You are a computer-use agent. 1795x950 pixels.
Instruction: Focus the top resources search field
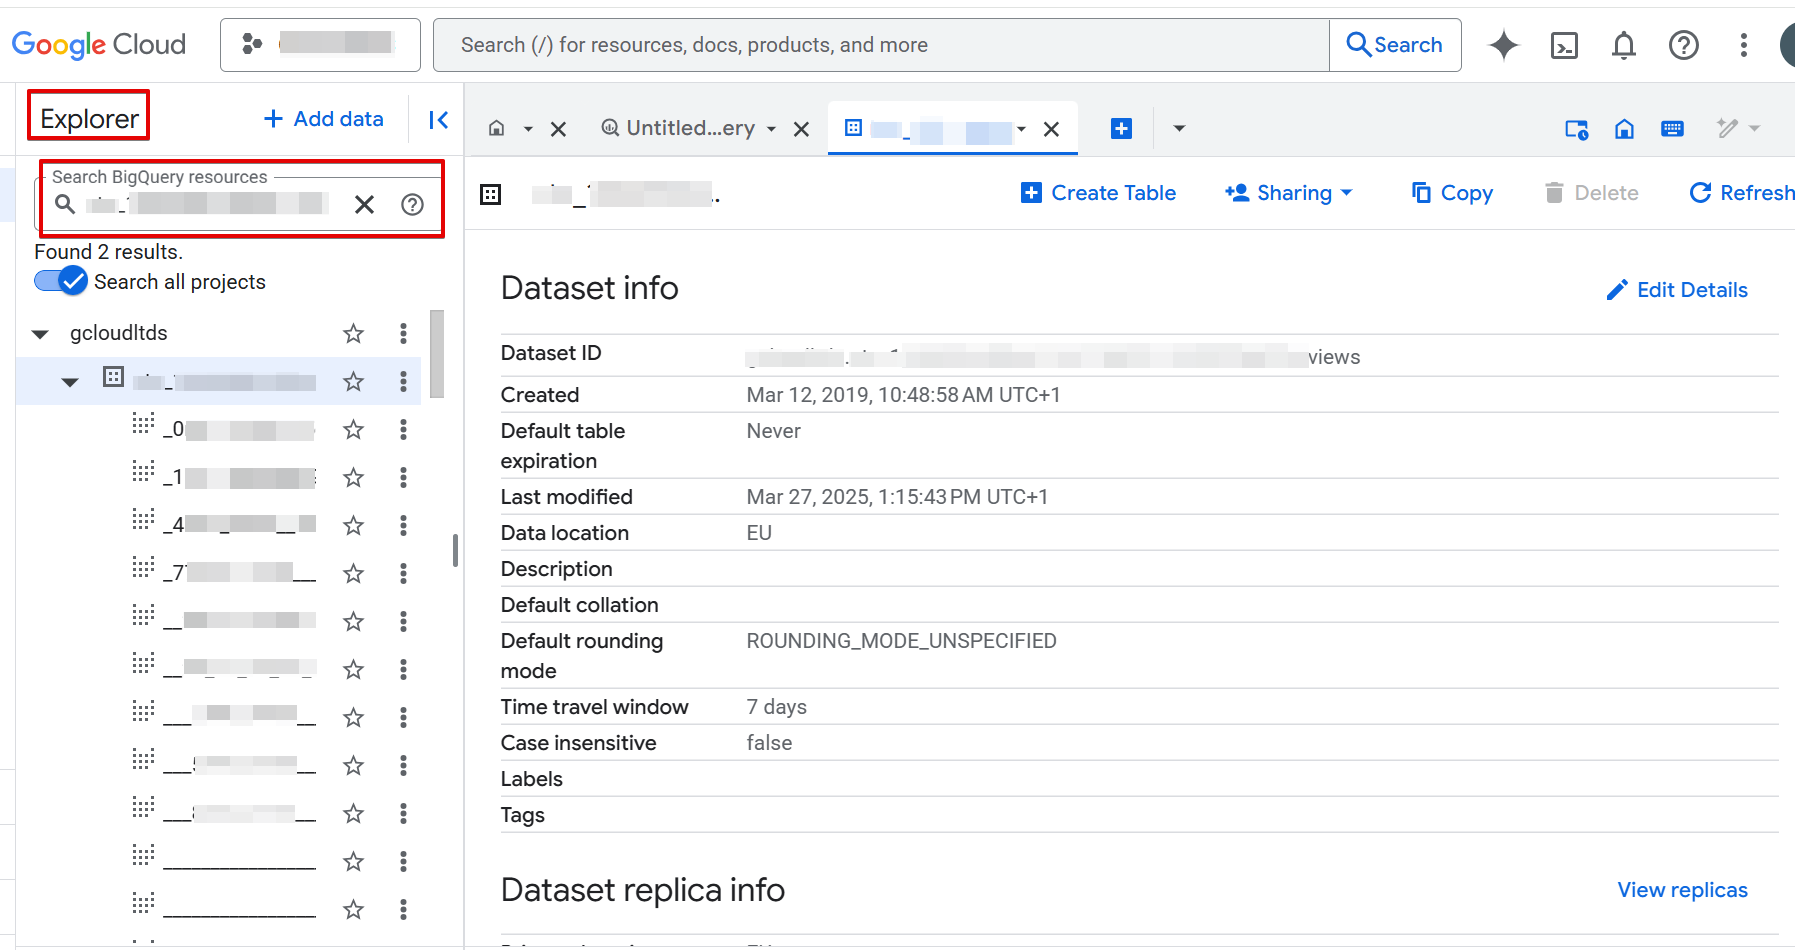pos(881,45)
